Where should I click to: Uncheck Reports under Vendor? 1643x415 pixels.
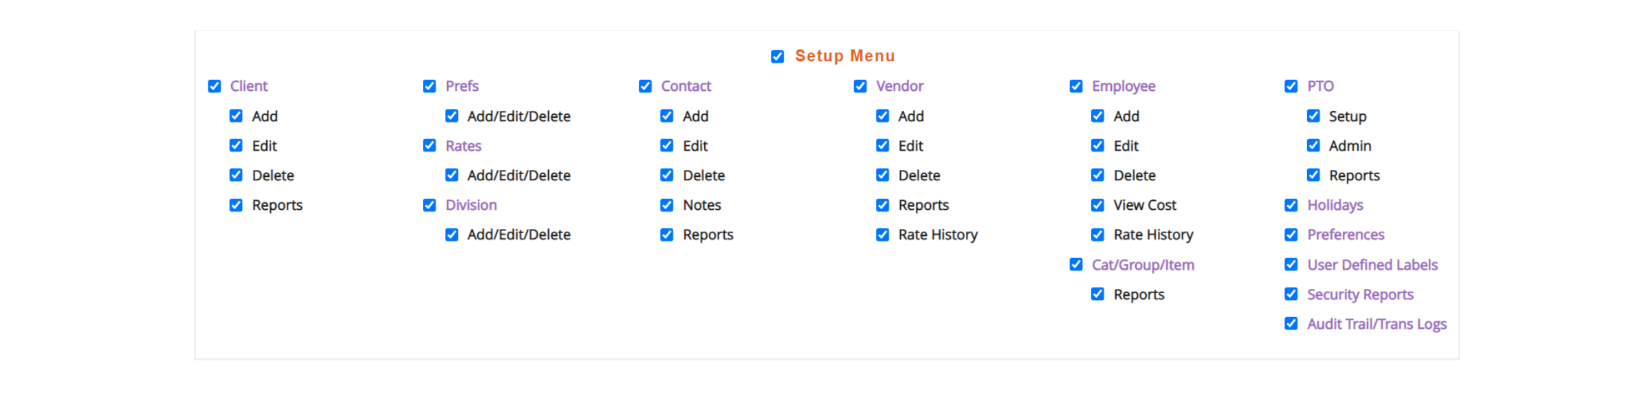coord(883,205)
